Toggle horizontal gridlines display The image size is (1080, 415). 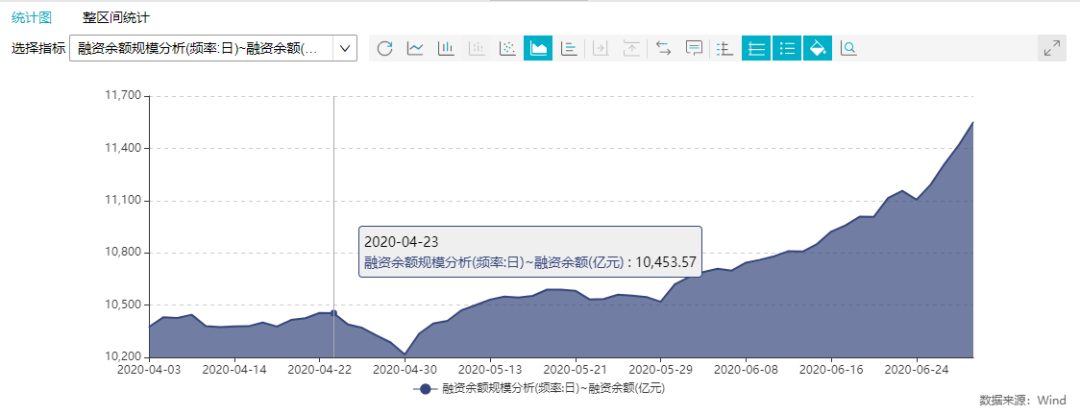coord(756,48)
